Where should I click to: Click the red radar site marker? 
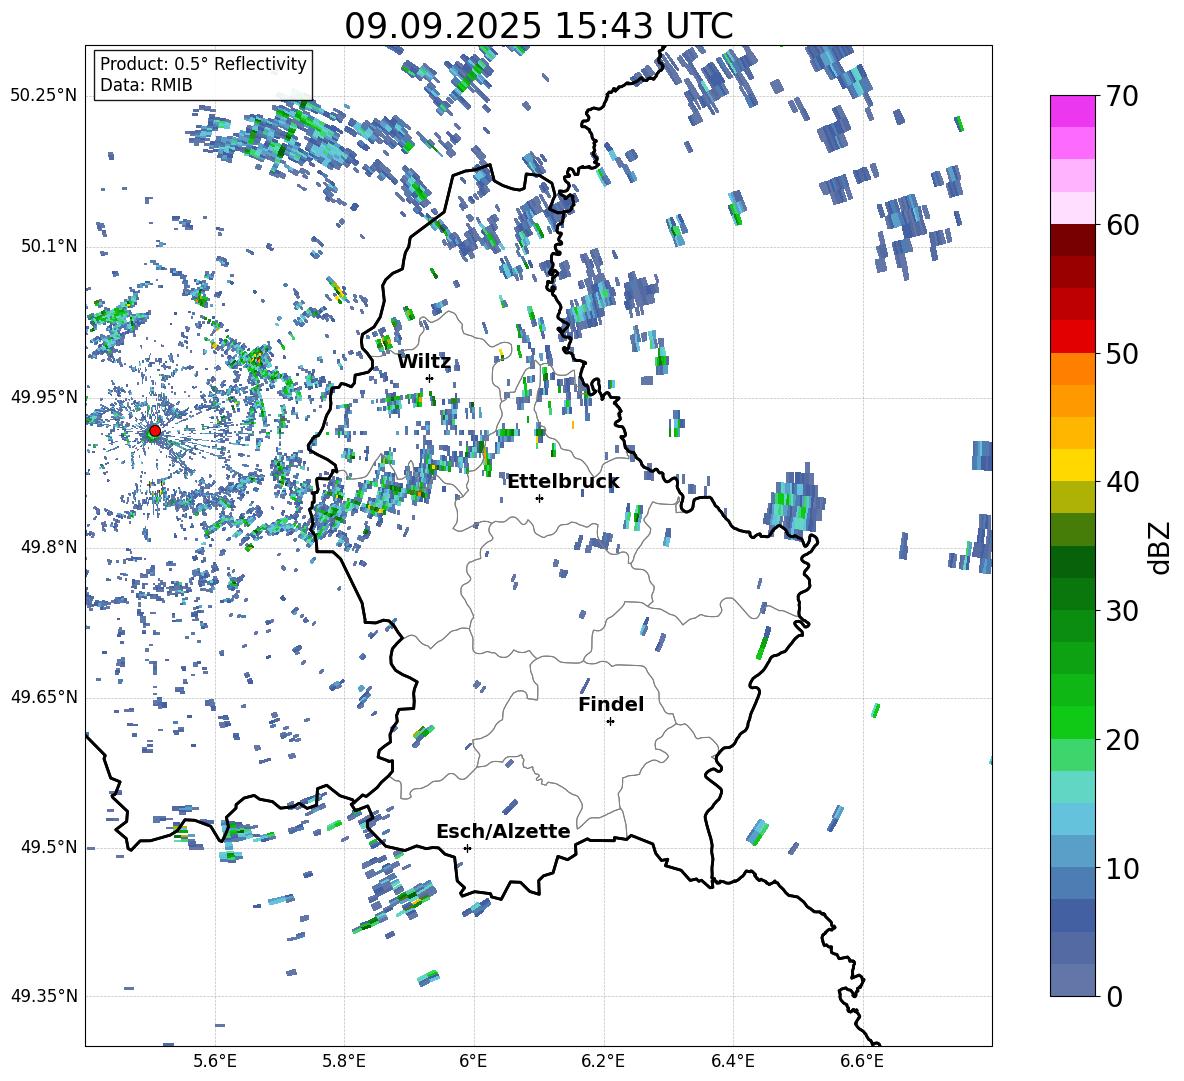[155, 431]
